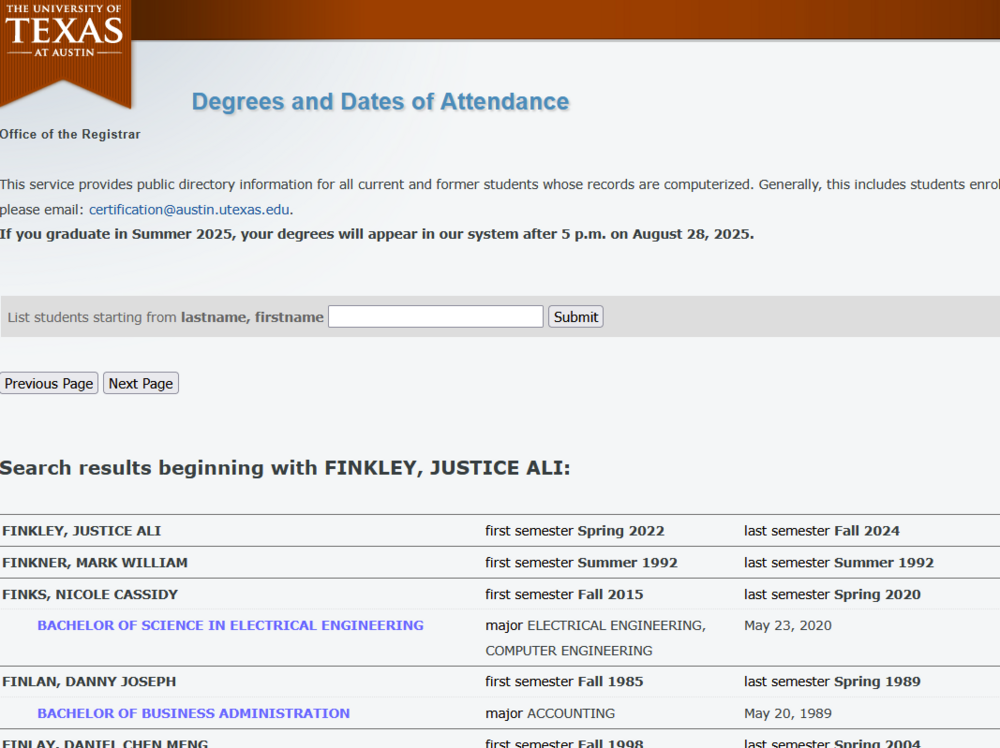Go to the Next Page
The height and width of the screenshot is (748, 1000).
140,383
